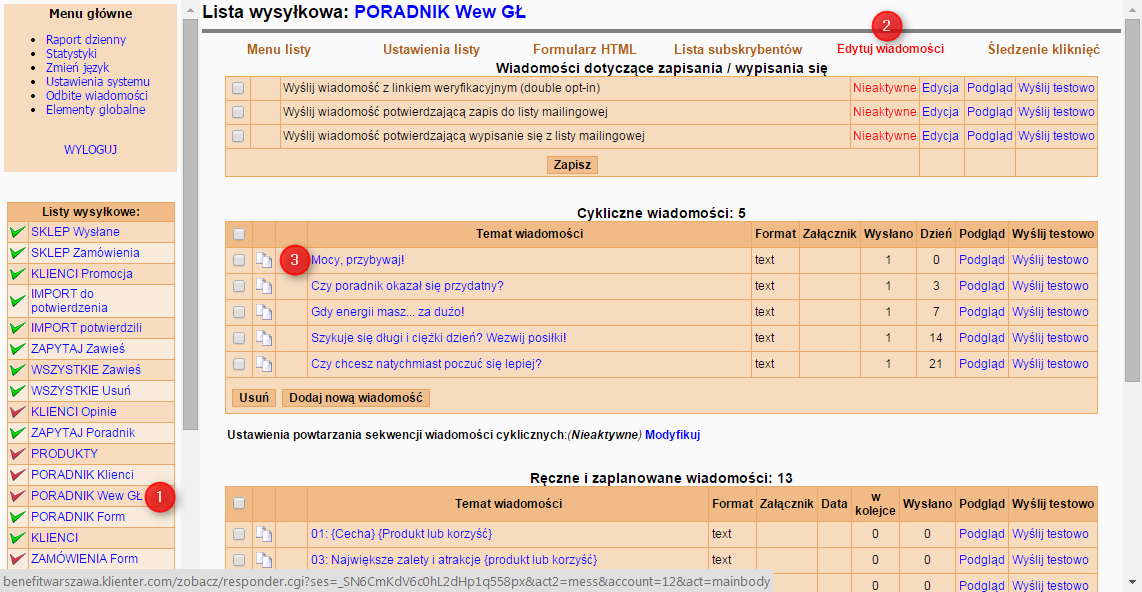Image resolution: width=1142 pixels, height=592 pixels.
Task: Check the box for 'Czy chcesz natychmiast poczuć się lepiej?'
Action: (238, 364)
